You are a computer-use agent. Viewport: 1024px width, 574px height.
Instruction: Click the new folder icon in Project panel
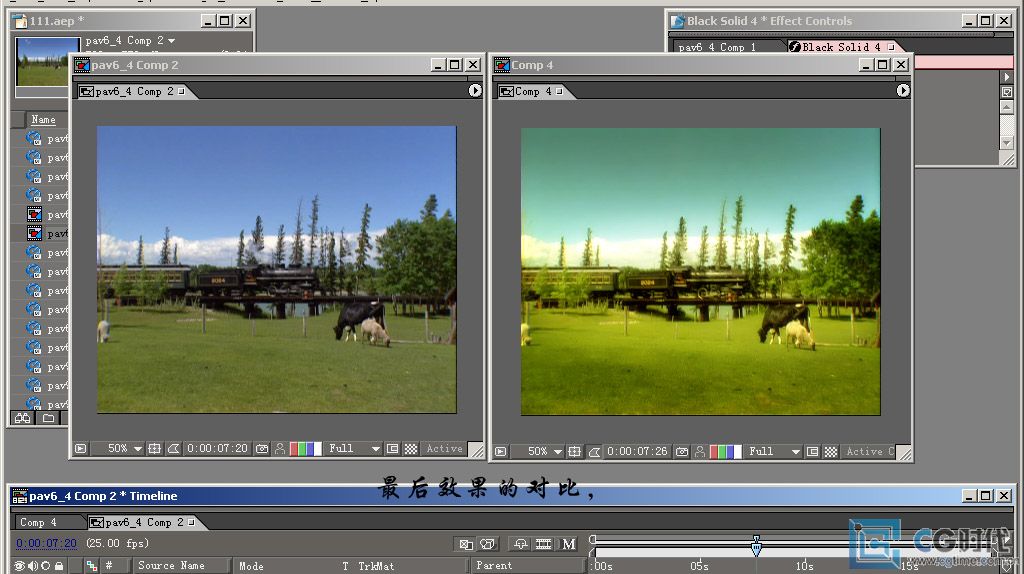48,418
